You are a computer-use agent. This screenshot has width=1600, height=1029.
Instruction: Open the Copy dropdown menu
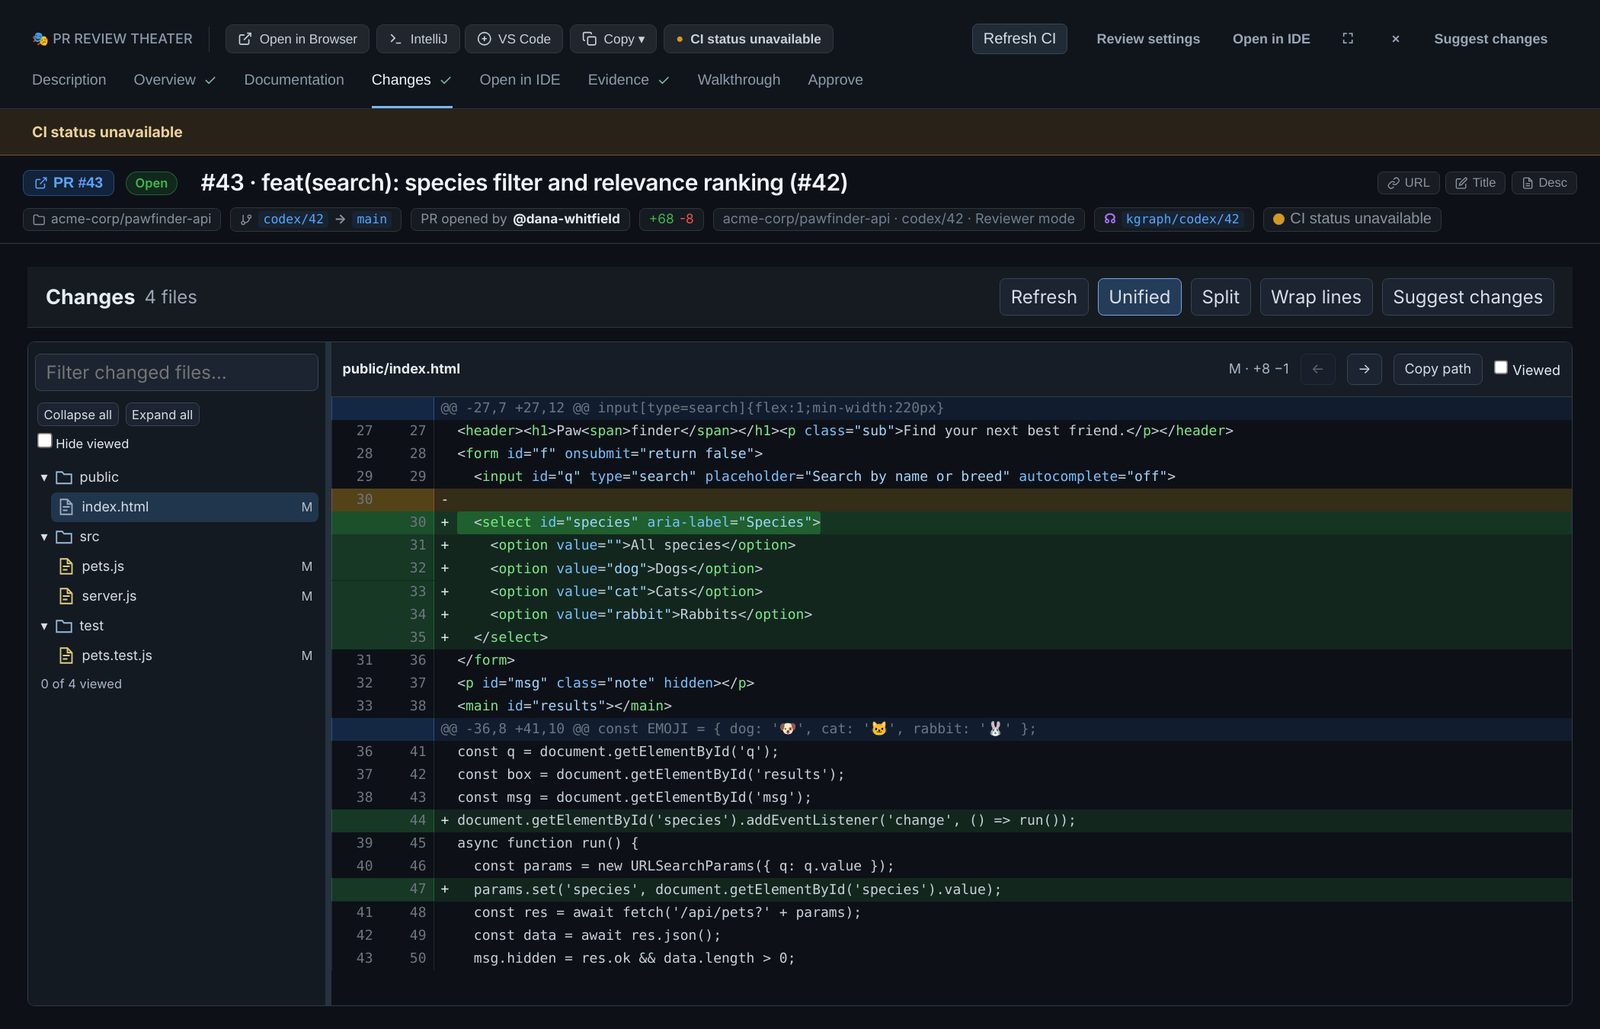[613, 39]
